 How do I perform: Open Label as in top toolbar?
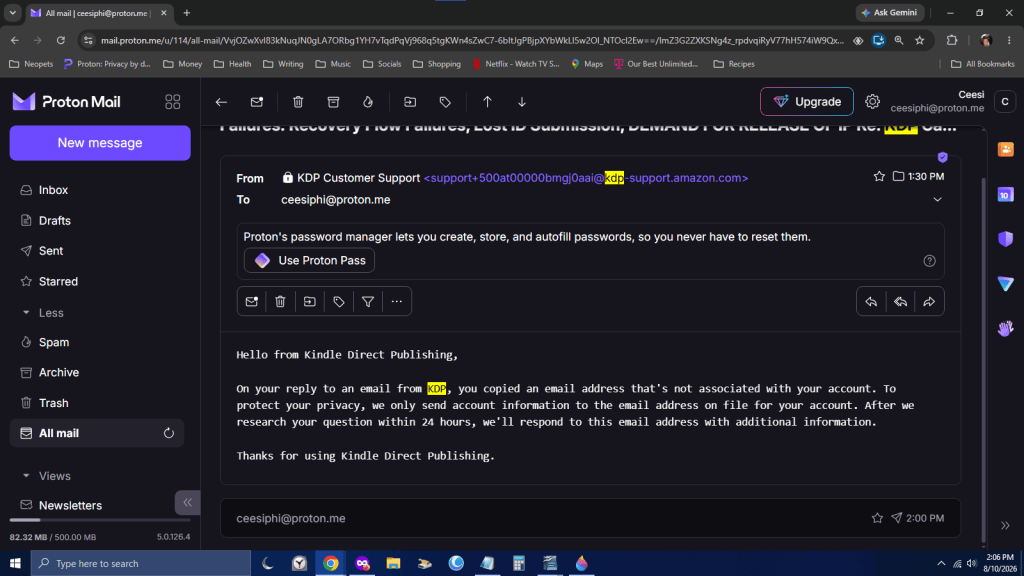(445, 102)
